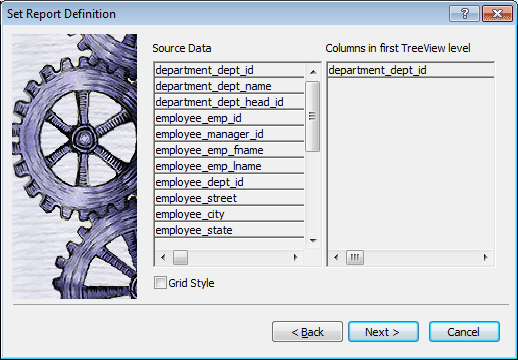Select employee_city in Source Data

pos(229,214)
